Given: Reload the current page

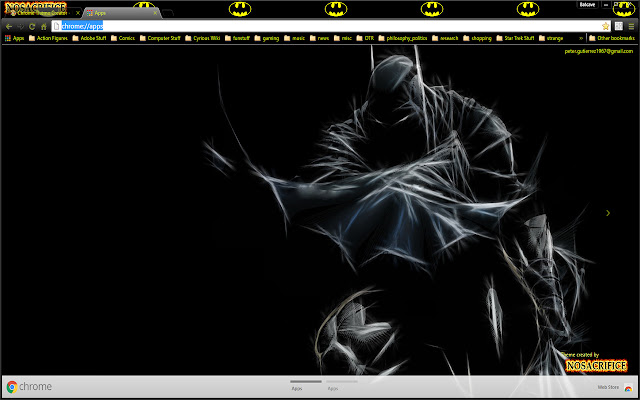Looking at the screenshot, I should pos(32,27).
